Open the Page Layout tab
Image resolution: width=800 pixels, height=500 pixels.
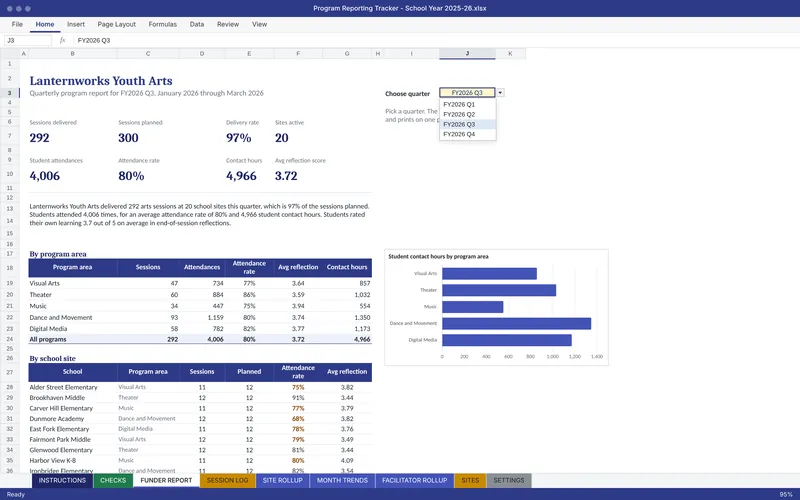[x=116, y=24]
